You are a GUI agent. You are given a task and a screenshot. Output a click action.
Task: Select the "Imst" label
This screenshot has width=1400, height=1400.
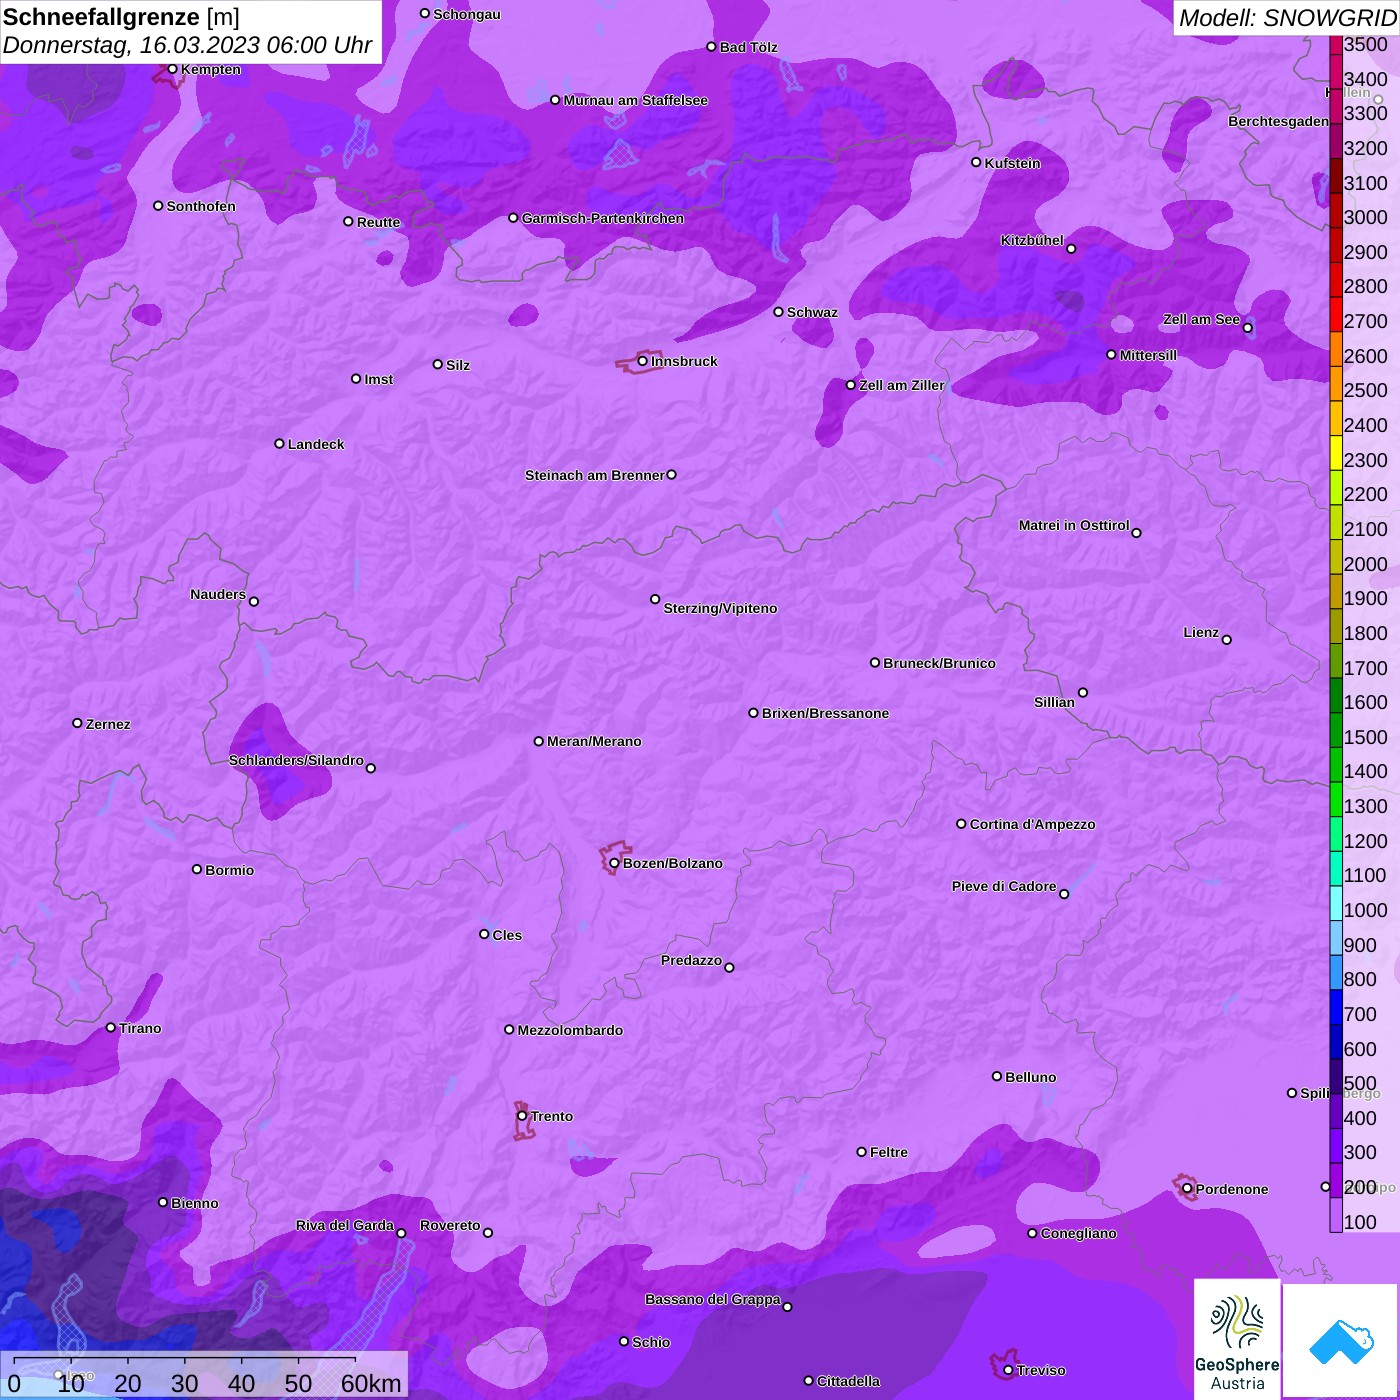[x=378, y=379]
